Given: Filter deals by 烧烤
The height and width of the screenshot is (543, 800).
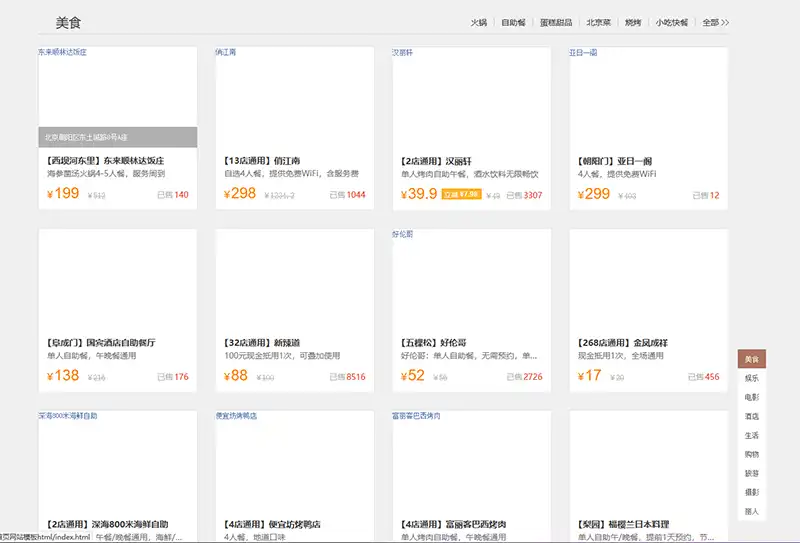Looking at the screenshot, I should coord(633,22).
